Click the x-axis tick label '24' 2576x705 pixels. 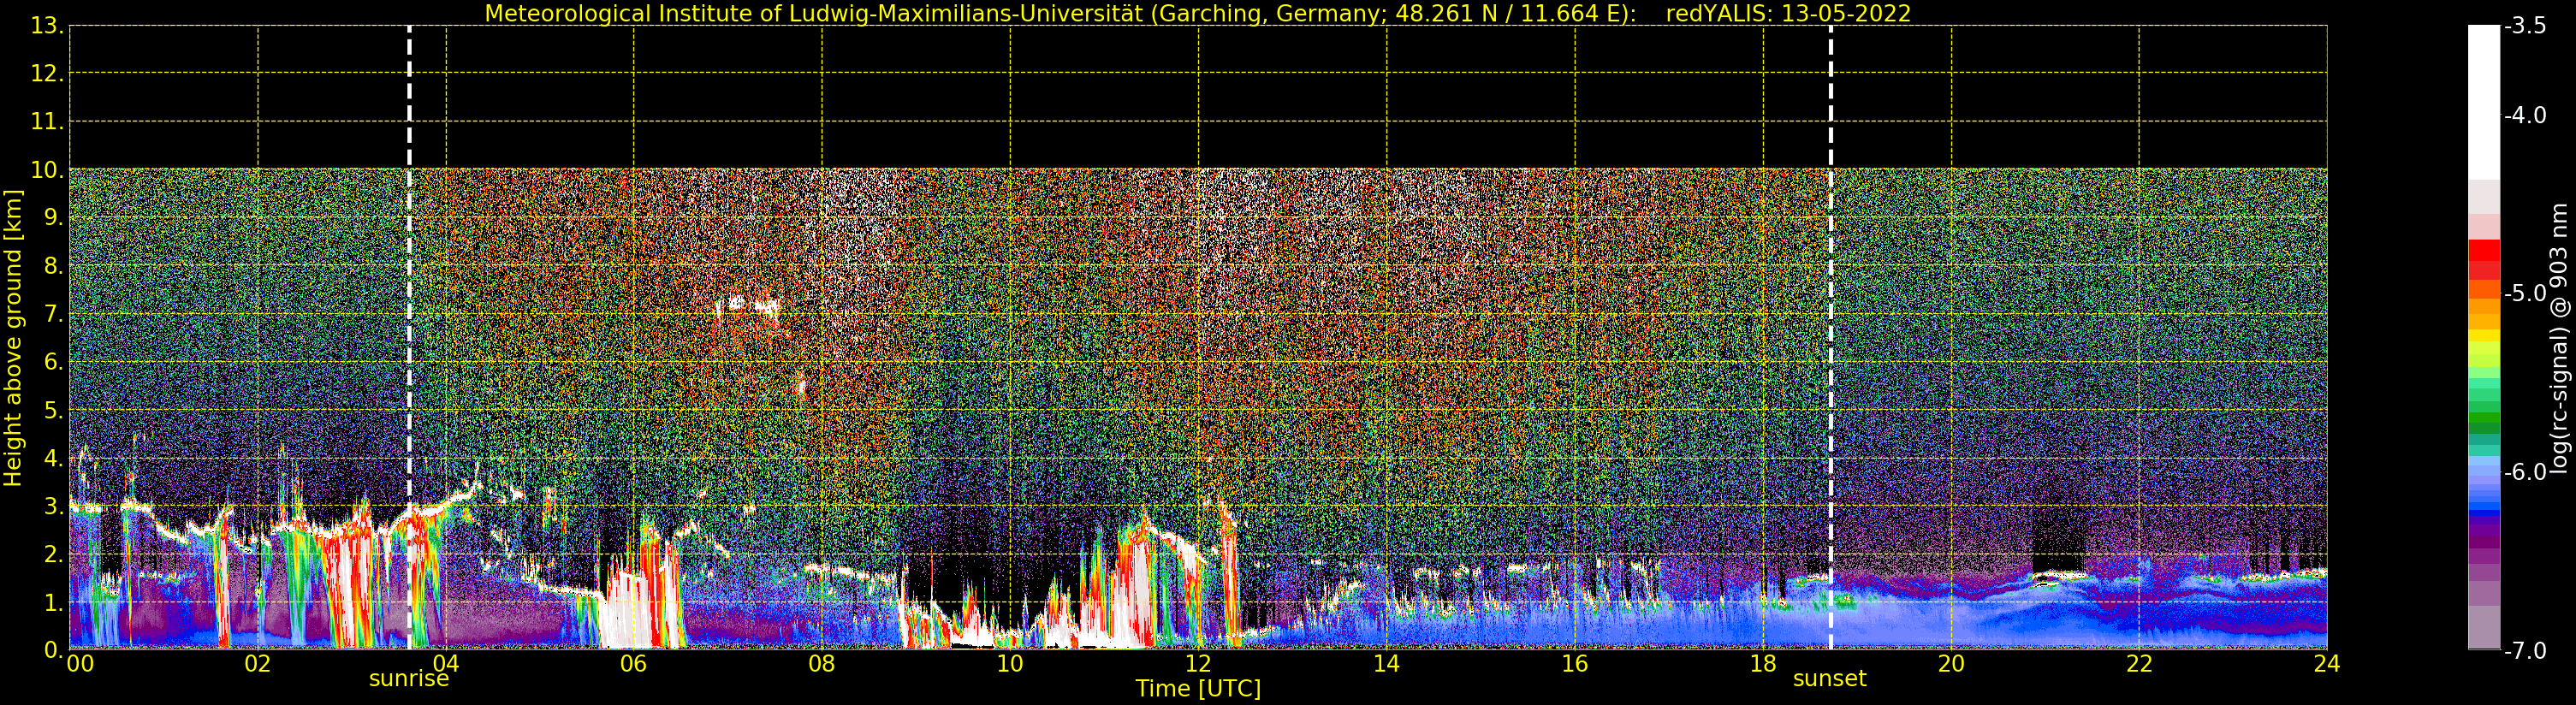(x=2327, y=663)
